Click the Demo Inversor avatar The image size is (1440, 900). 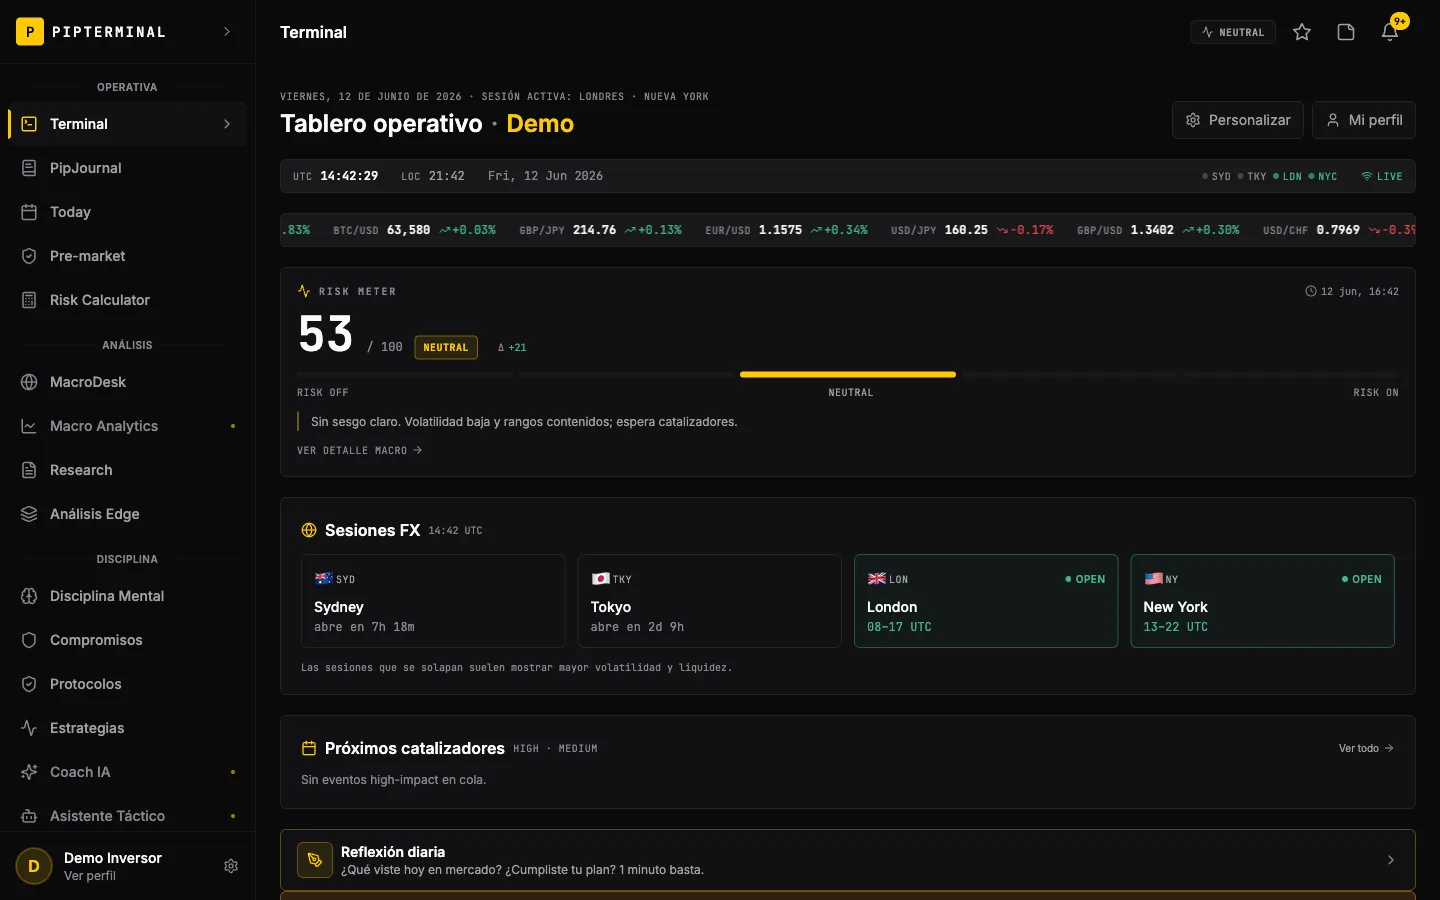34,866
